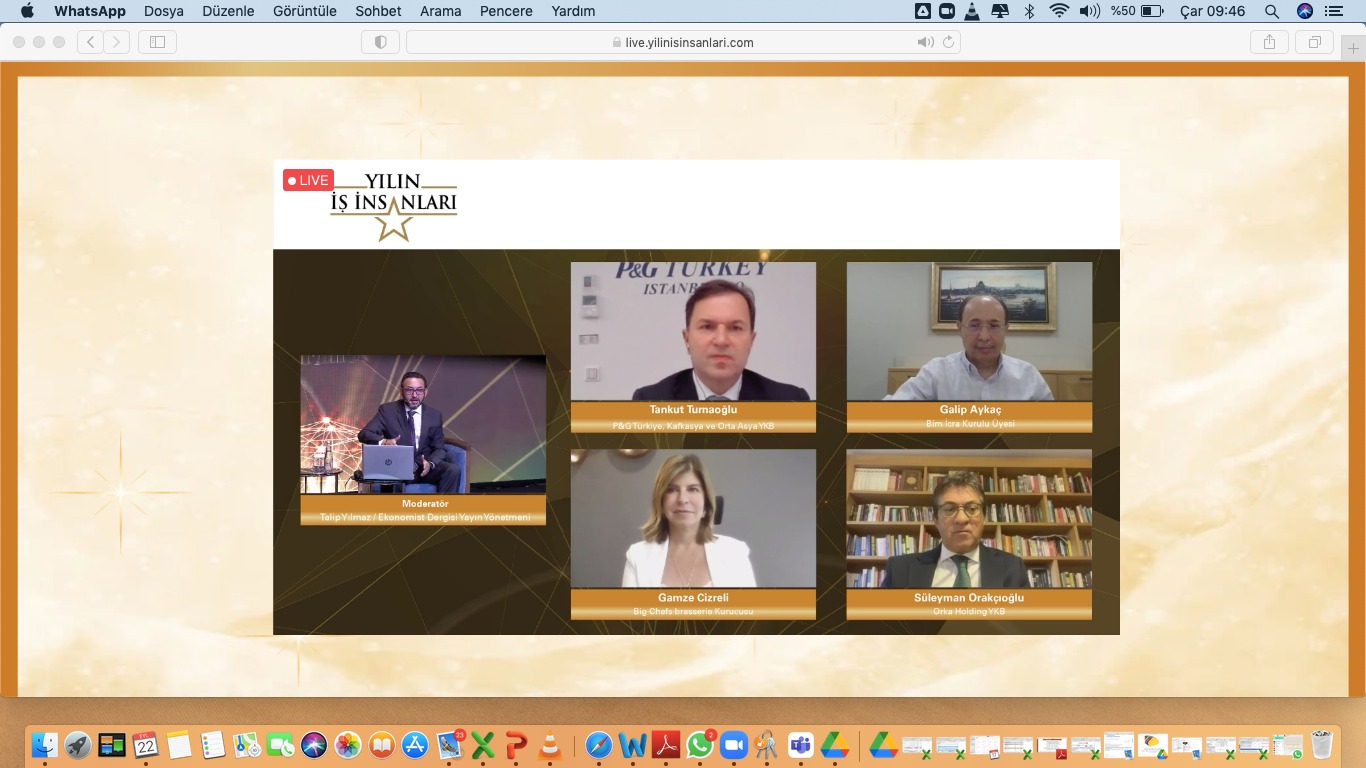The height and width of the screenshot is (768, 1366).
Task: Show all tabs overview button
Action: pos(1314,42)
